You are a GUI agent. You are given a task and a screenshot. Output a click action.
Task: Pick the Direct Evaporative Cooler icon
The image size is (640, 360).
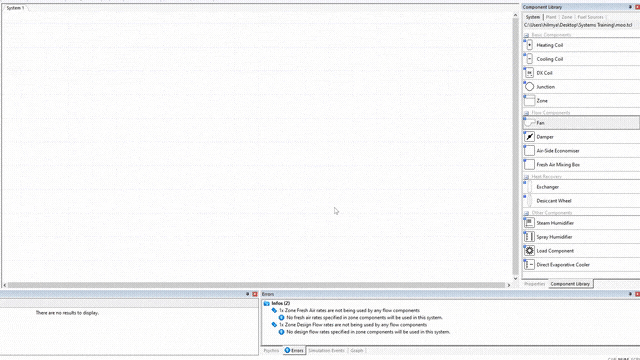point(529,264)
